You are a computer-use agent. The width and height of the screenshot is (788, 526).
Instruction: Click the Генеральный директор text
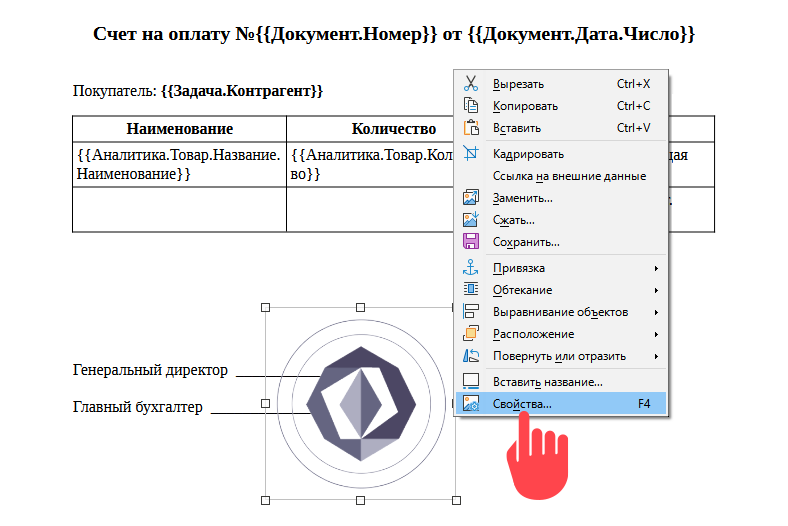click(x=150, y=370)
